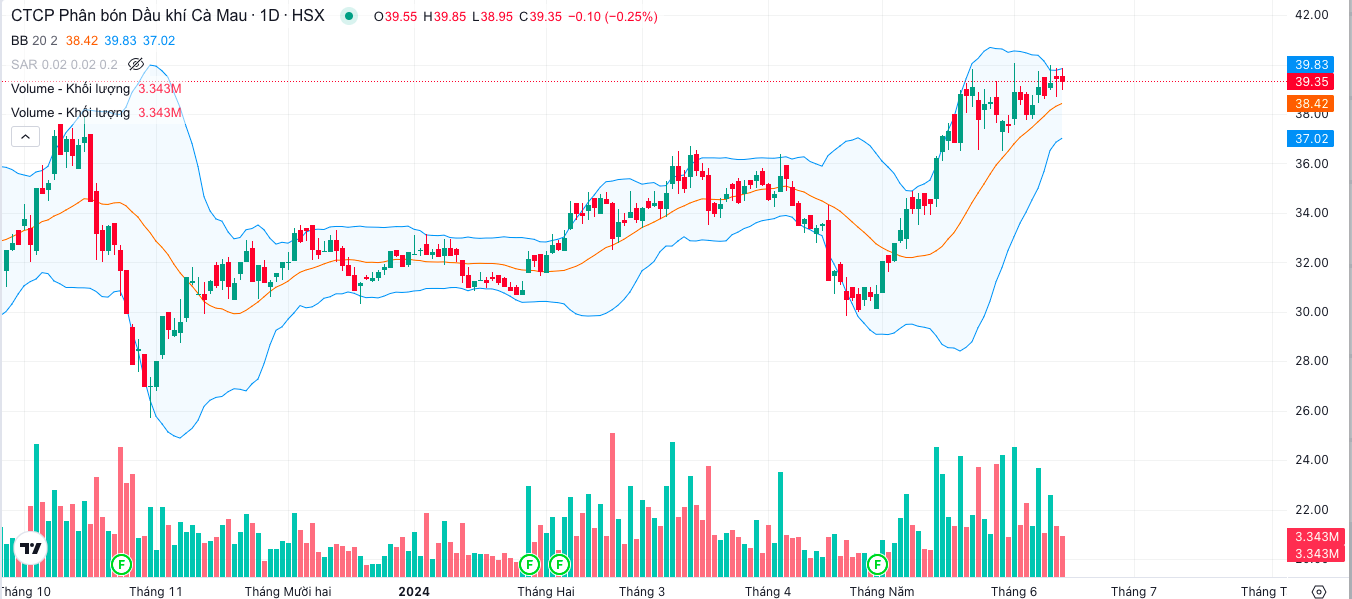This screenshot has height=599, width=1352.
Task: Open the F event marker near Tháng 11
Action: click(122, 564)
